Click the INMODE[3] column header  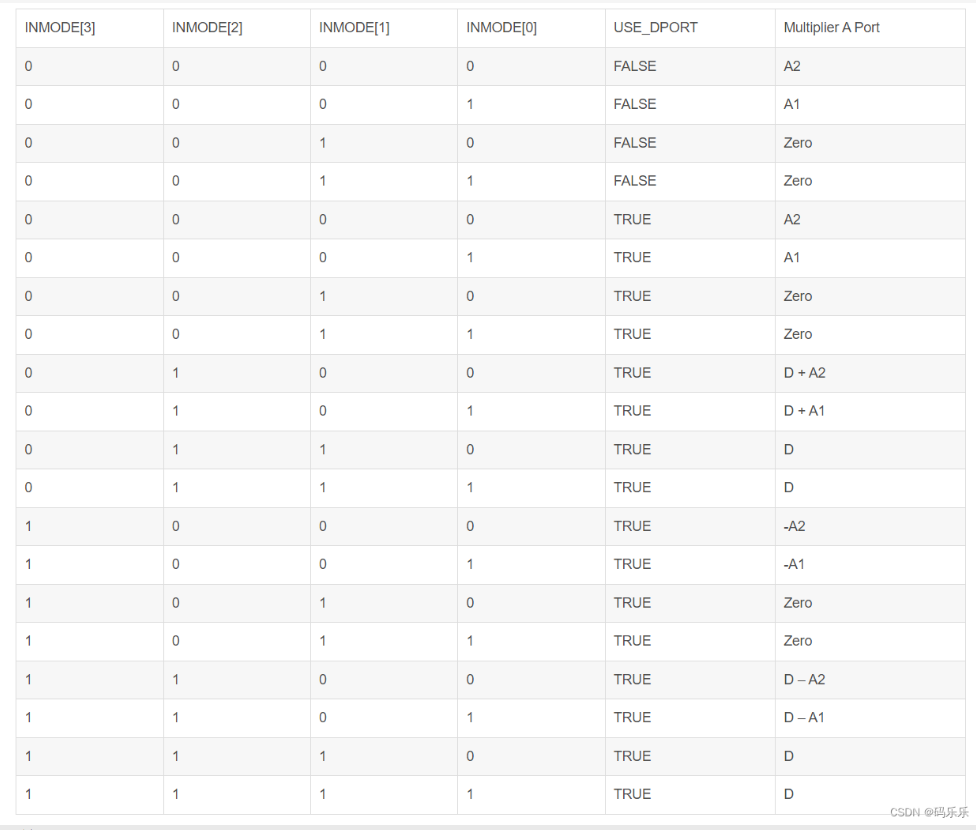(x=60, y=27)
